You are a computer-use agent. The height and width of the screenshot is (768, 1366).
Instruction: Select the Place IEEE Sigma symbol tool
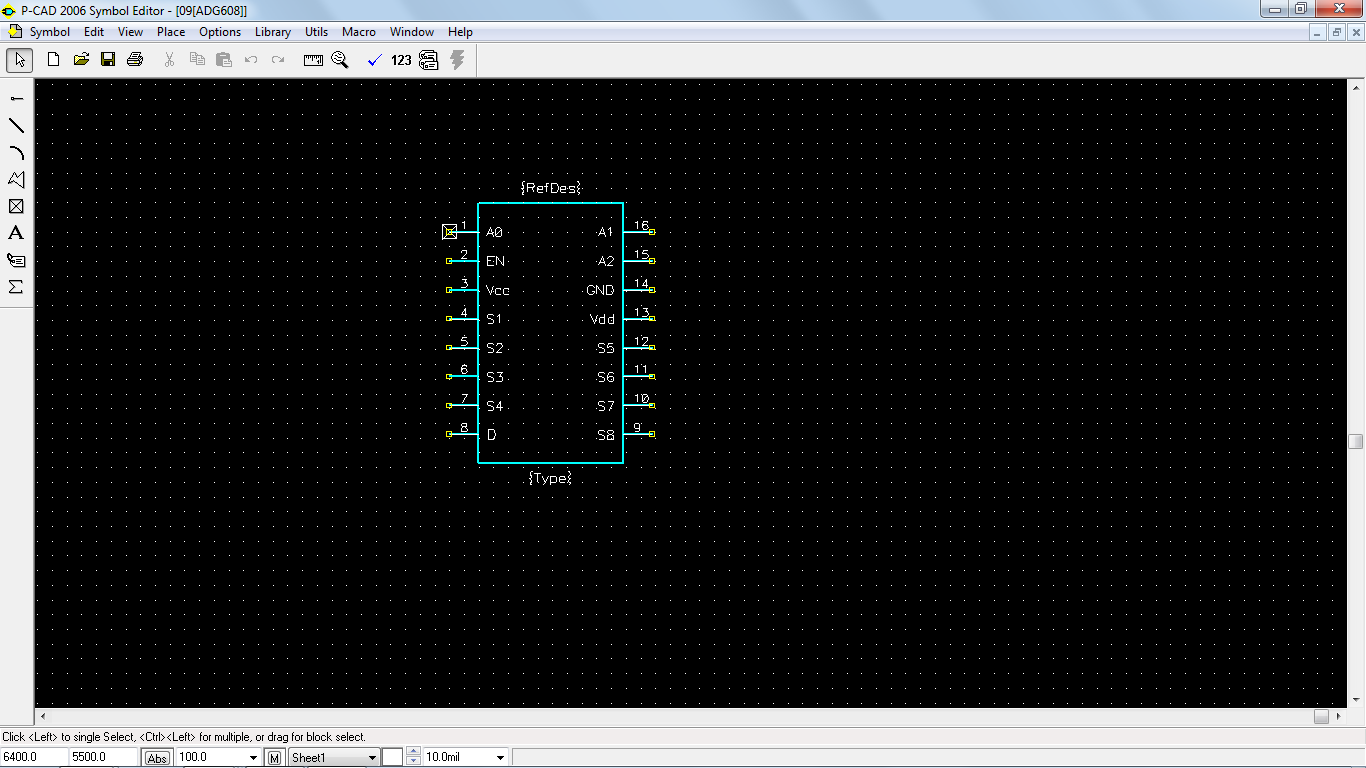[16, 287]
